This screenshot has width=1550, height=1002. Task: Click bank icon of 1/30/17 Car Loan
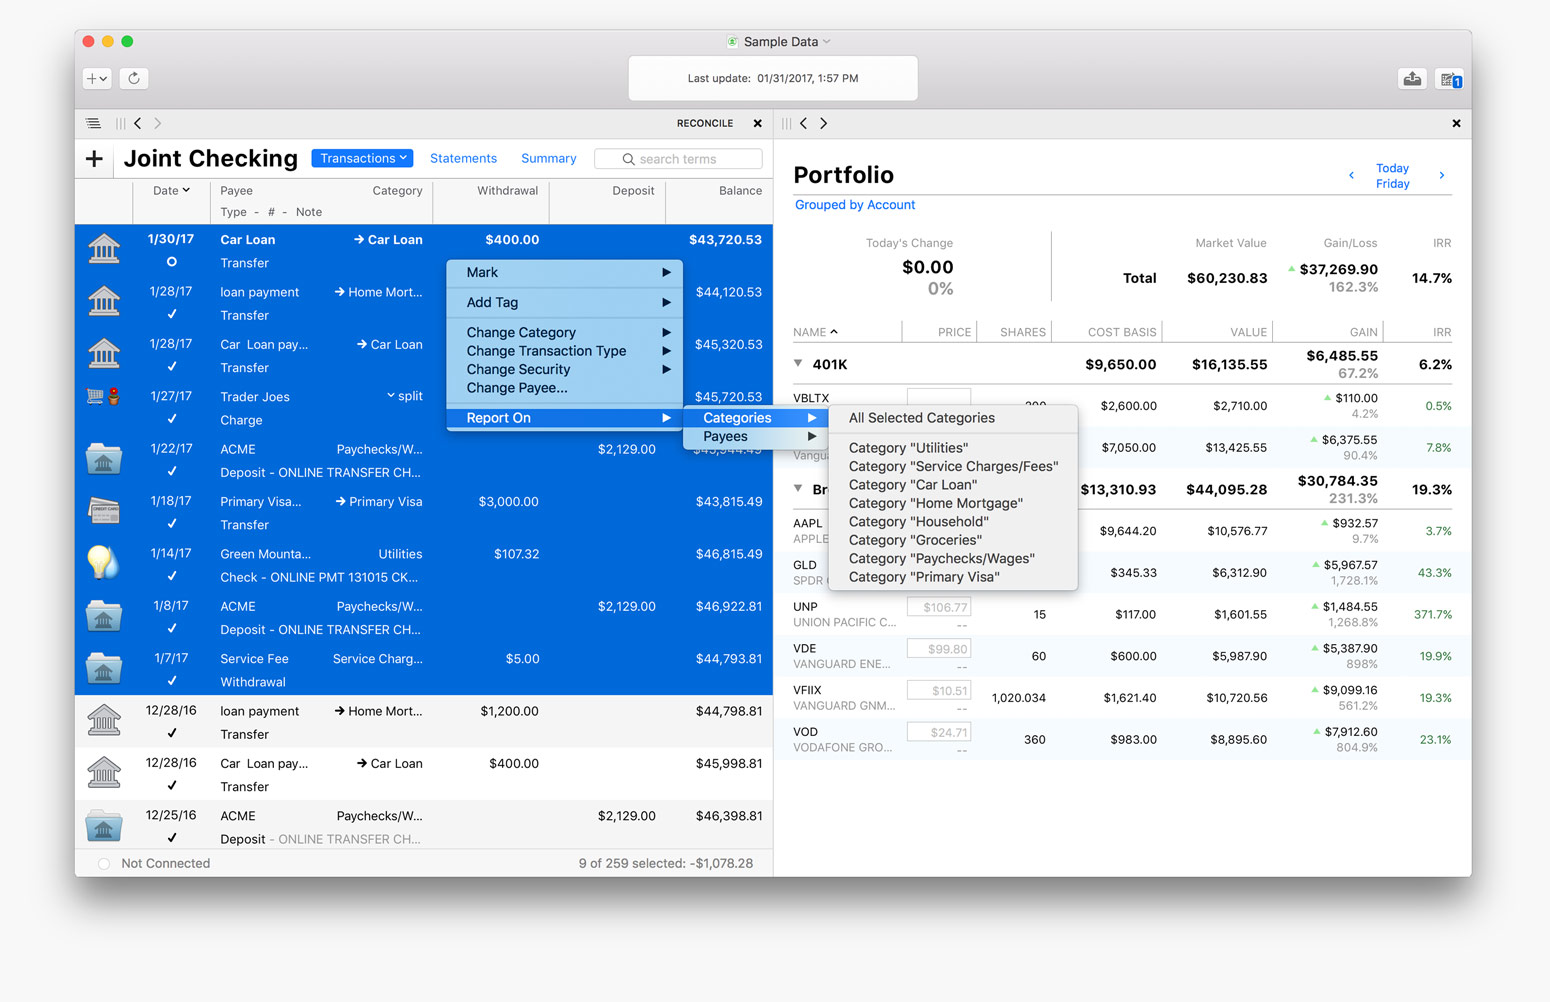click(x=104, y=248)
